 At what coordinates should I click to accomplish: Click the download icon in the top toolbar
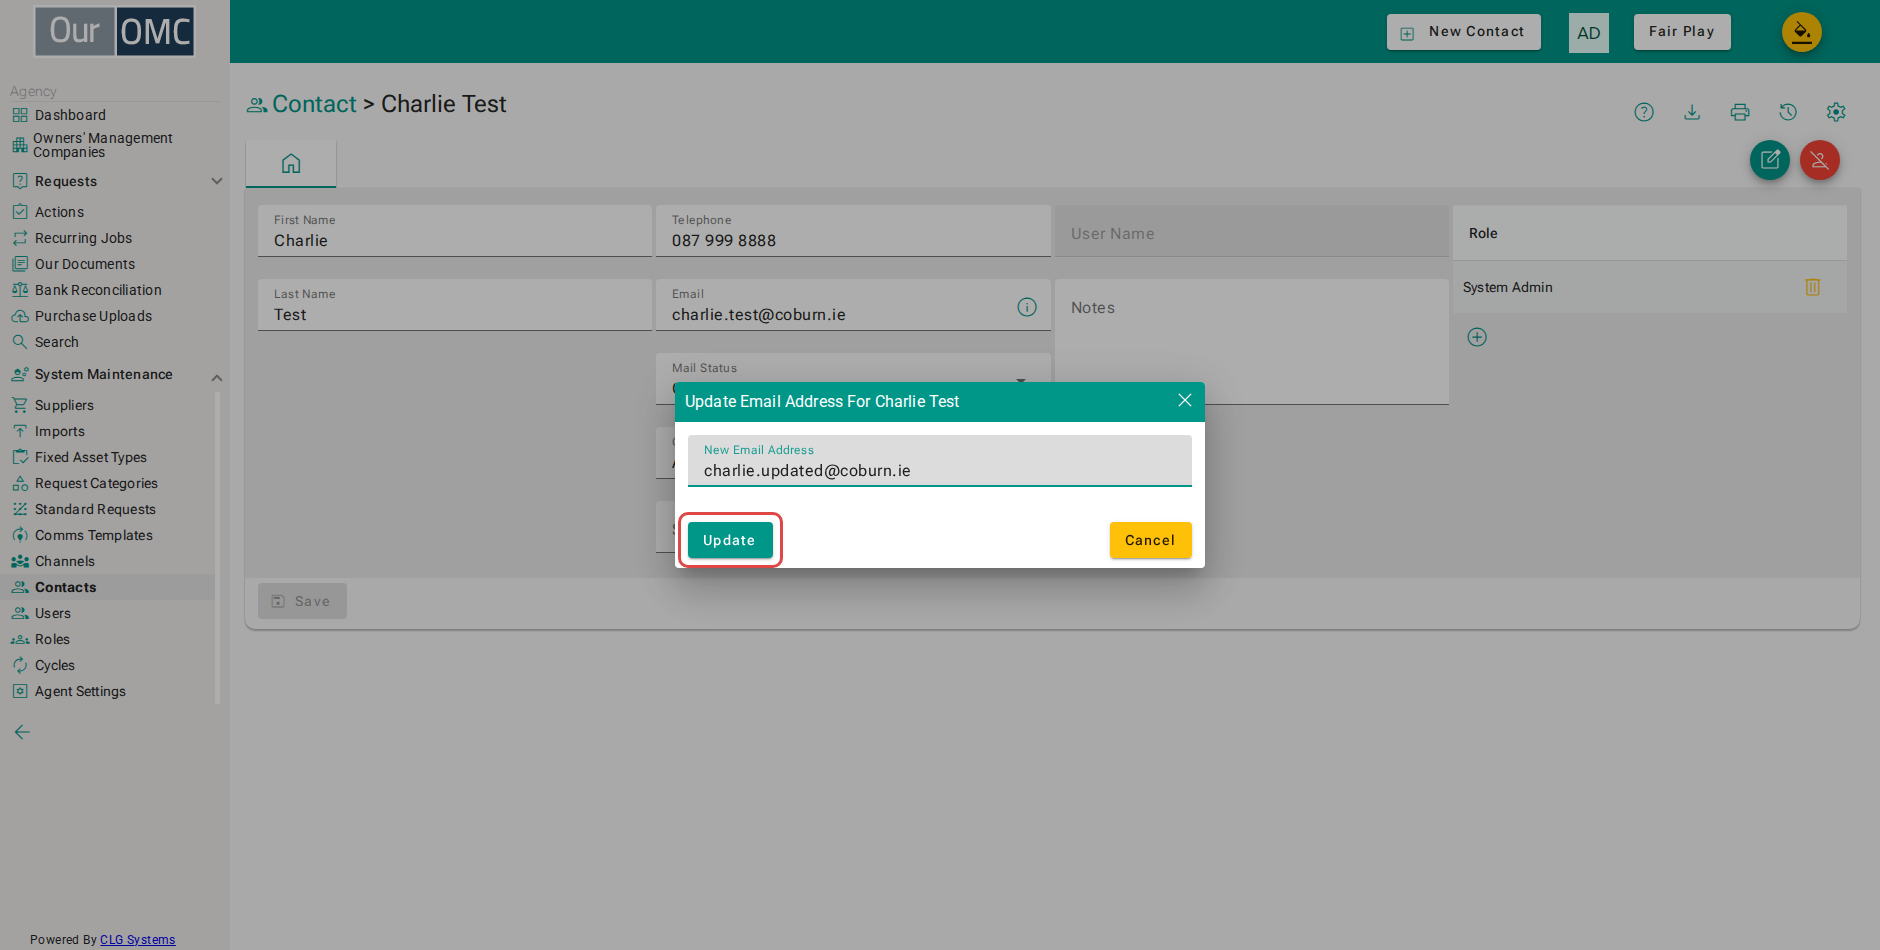[x=1692, y=112]
